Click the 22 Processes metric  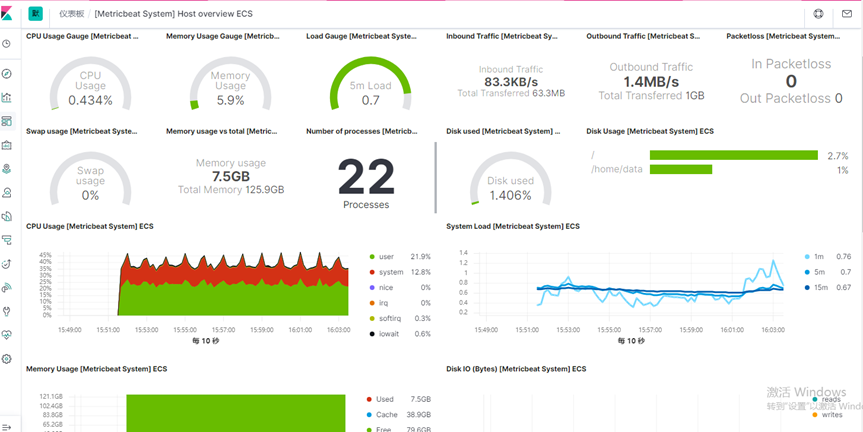[366, 183]
